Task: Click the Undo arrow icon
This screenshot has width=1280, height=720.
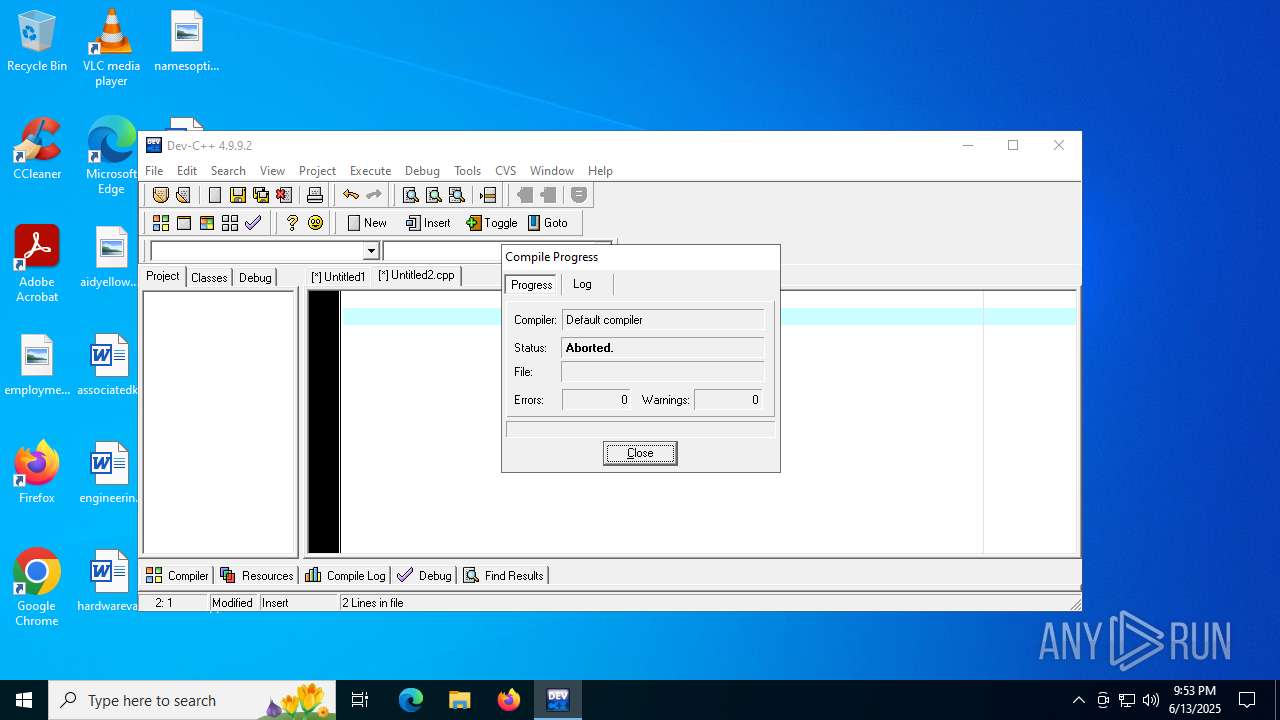Action: click(351, 195)
